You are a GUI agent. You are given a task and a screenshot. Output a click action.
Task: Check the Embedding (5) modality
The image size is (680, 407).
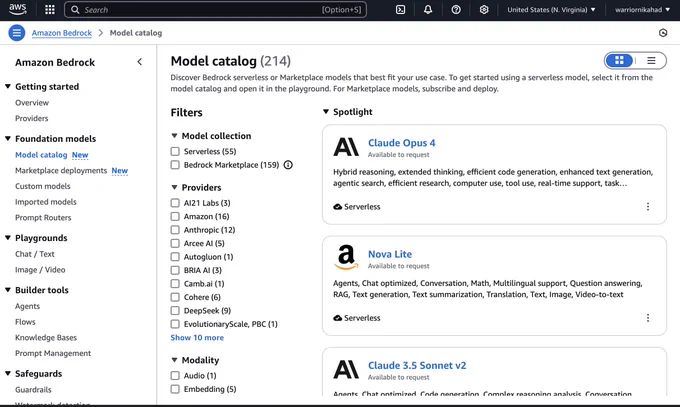point(175,389)
